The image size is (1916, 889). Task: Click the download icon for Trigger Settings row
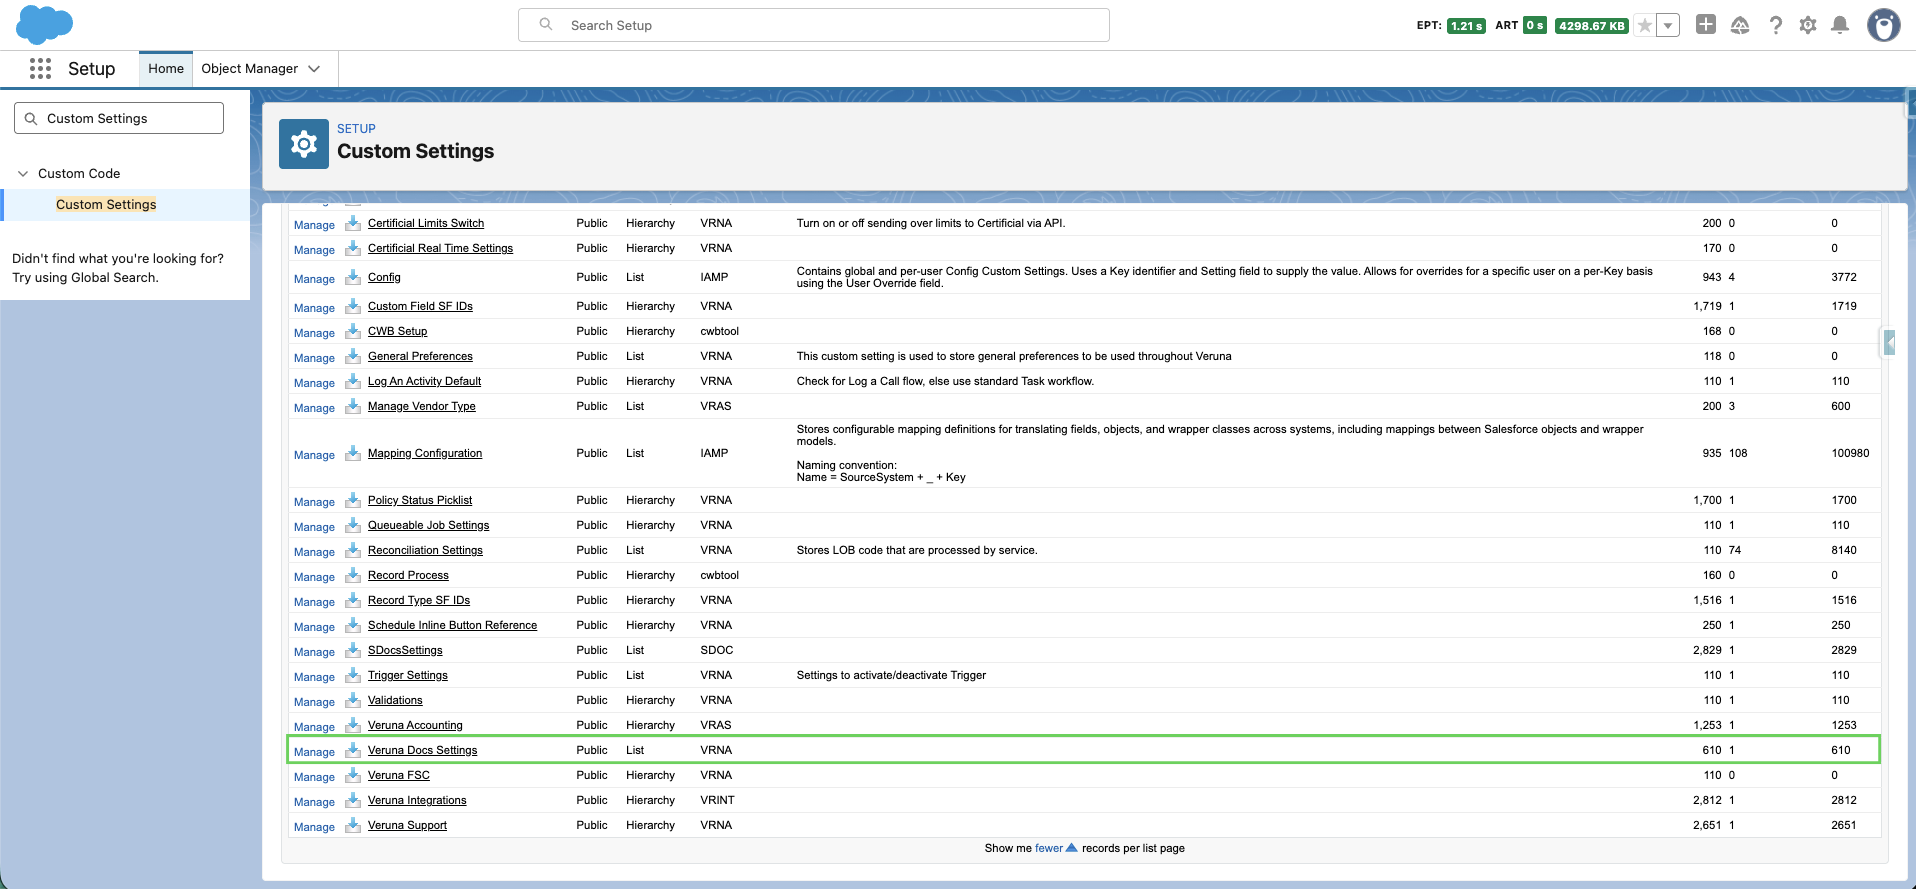(x=353, y=675)
